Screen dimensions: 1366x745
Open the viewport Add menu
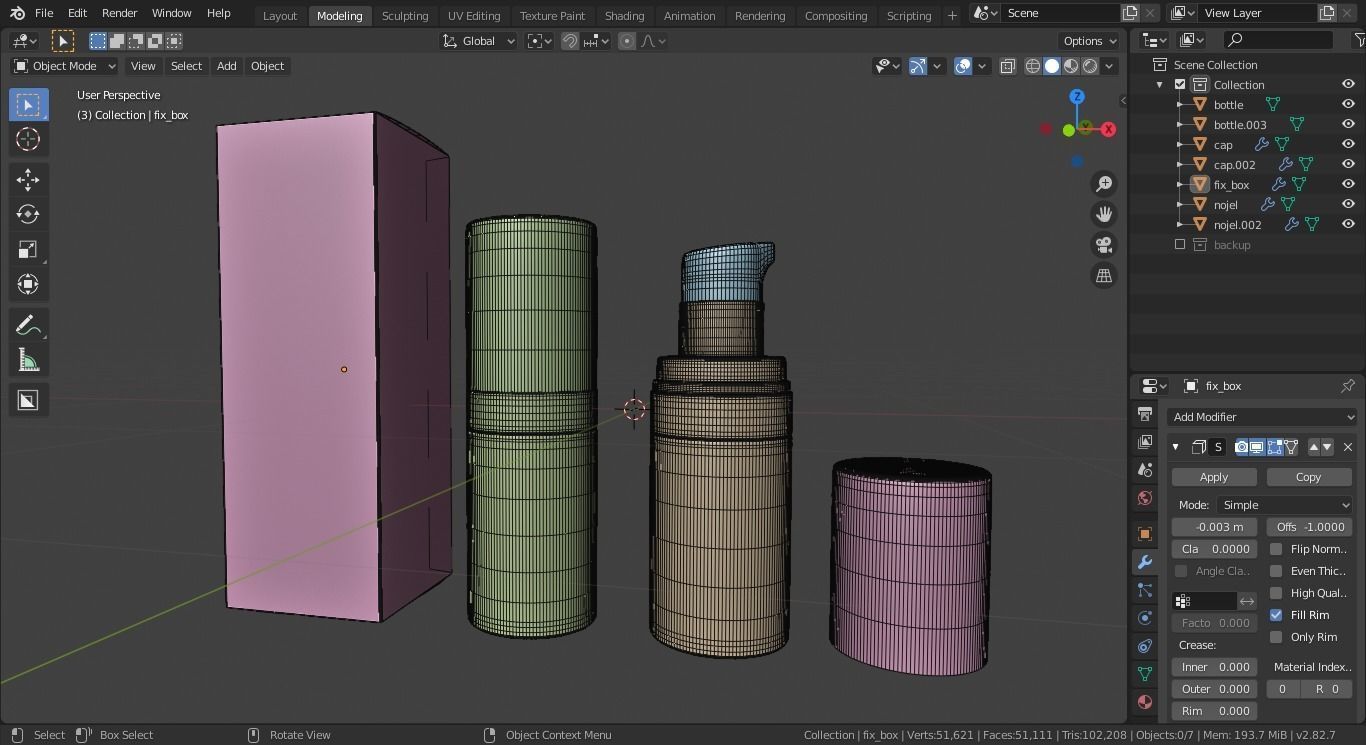tap(227, 66)
